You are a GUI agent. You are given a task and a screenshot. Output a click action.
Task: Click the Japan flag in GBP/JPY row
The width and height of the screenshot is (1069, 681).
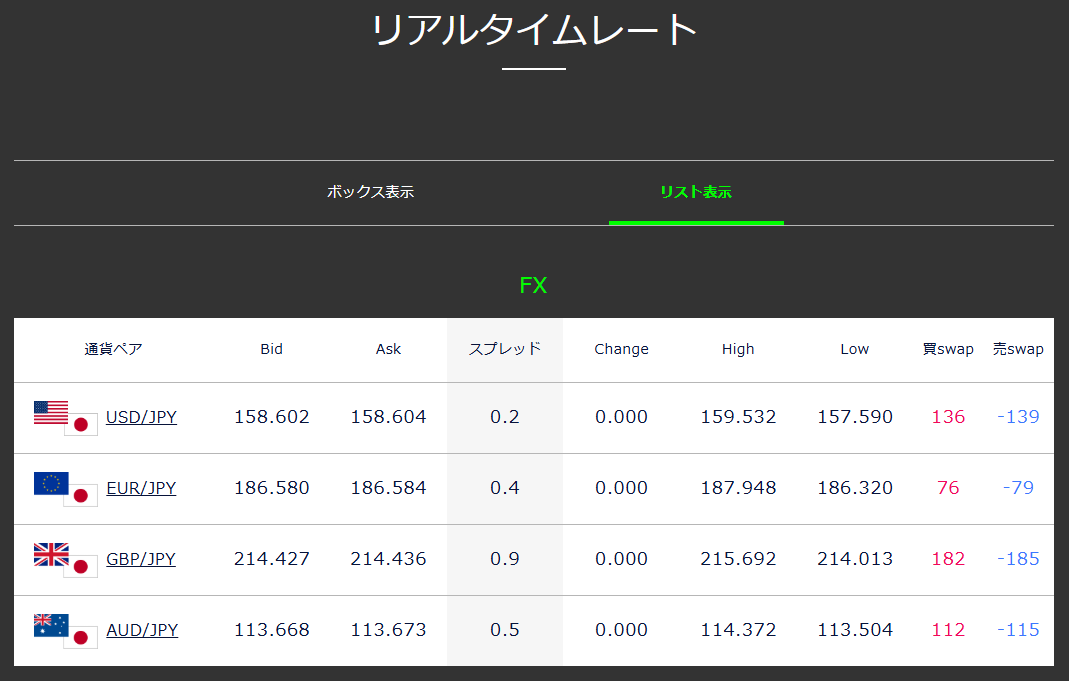tap(81, 566)
